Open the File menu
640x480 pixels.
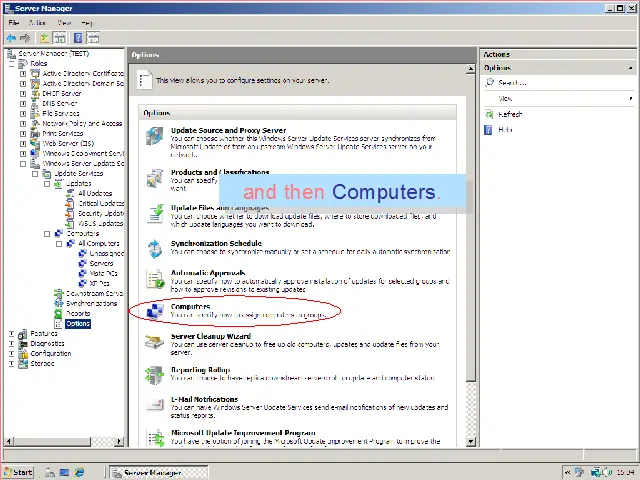(12, 22)
